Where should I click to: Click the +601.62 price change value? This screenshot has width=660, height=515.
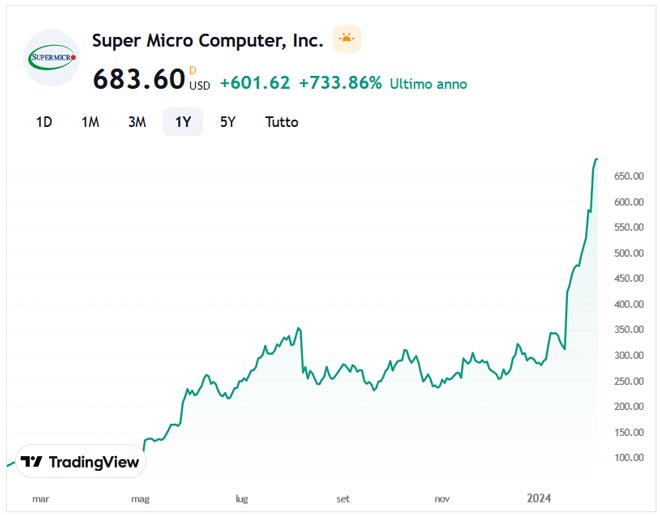point(254,83)
